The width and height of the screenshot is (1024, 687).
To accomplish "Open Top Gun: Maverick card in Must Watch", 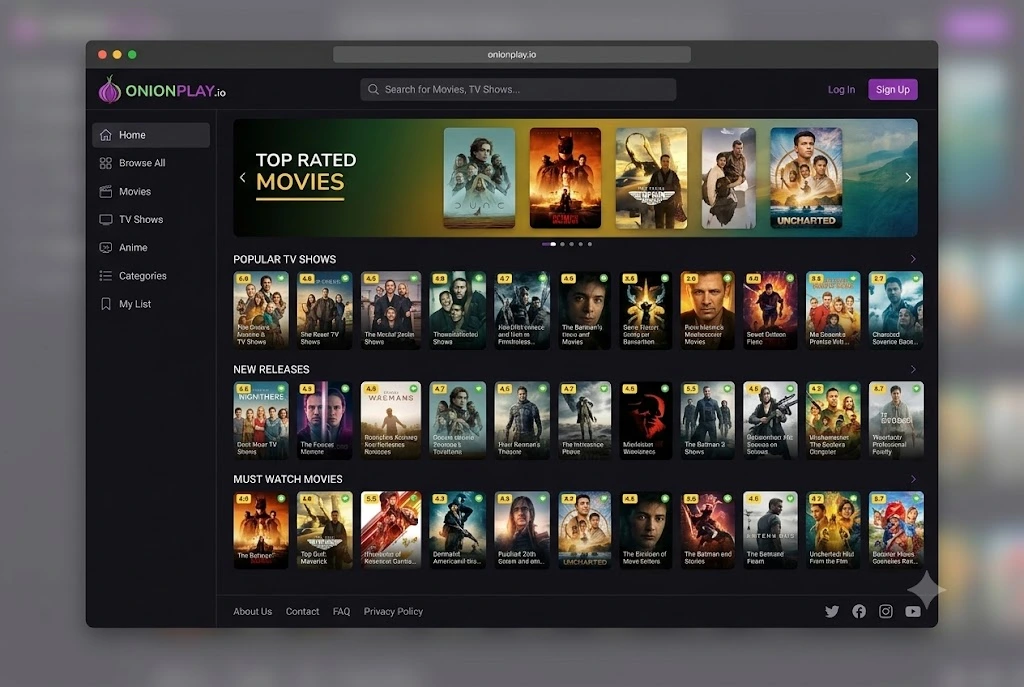I will tap(325, 530).
